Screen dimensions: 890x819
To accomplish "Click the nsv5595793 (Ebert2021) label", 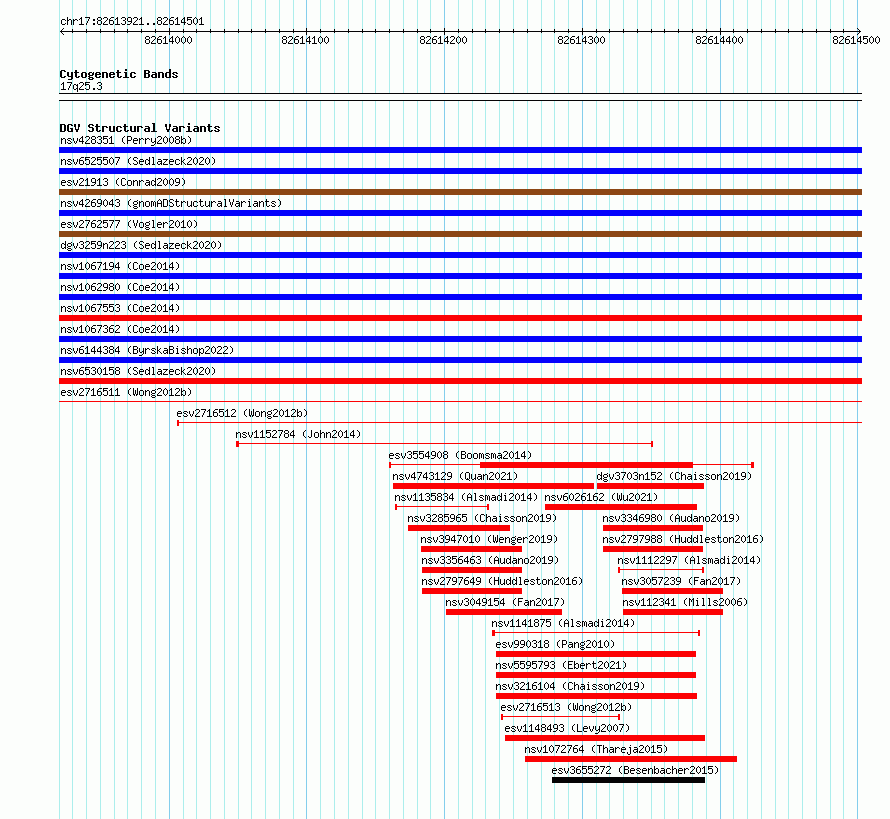I will coord(561,665).
